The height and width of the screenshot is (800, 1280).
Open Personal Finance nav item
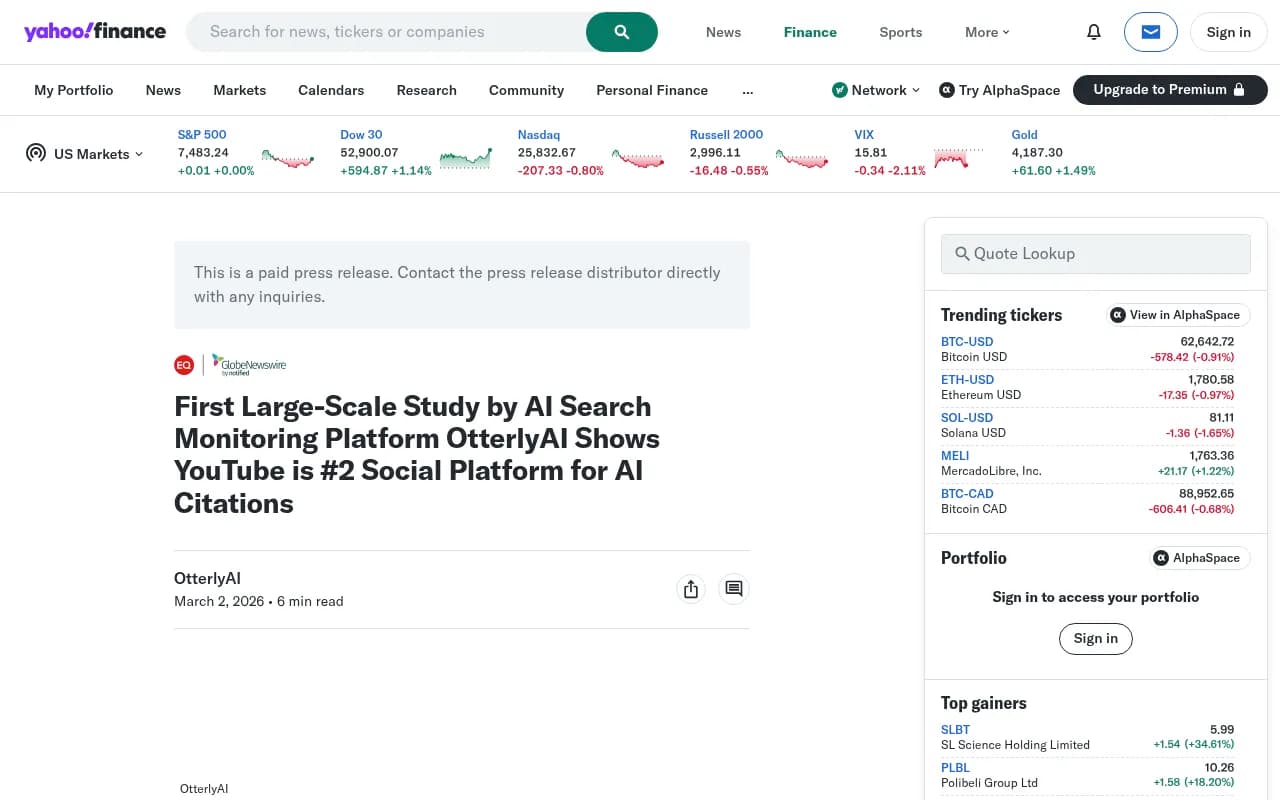click(652, 90)
